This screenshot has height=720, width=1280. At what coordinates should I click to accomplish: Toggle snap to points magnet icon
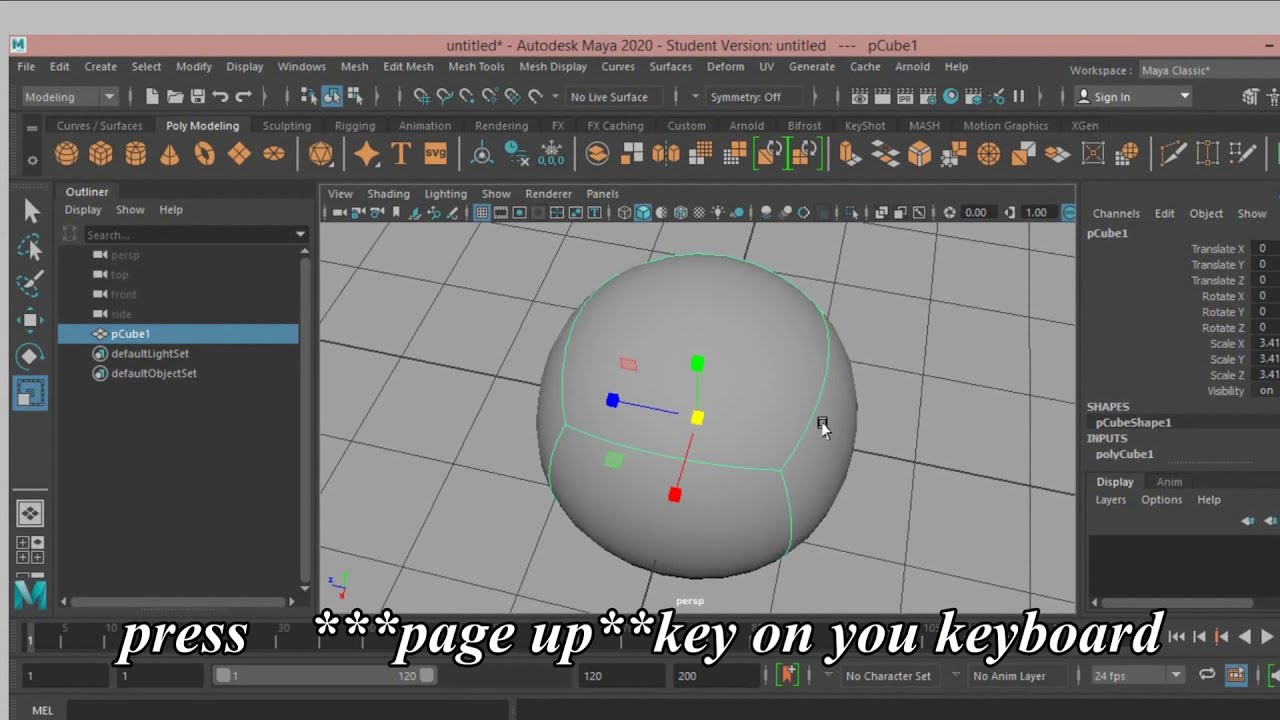click(x=467, y=97)
